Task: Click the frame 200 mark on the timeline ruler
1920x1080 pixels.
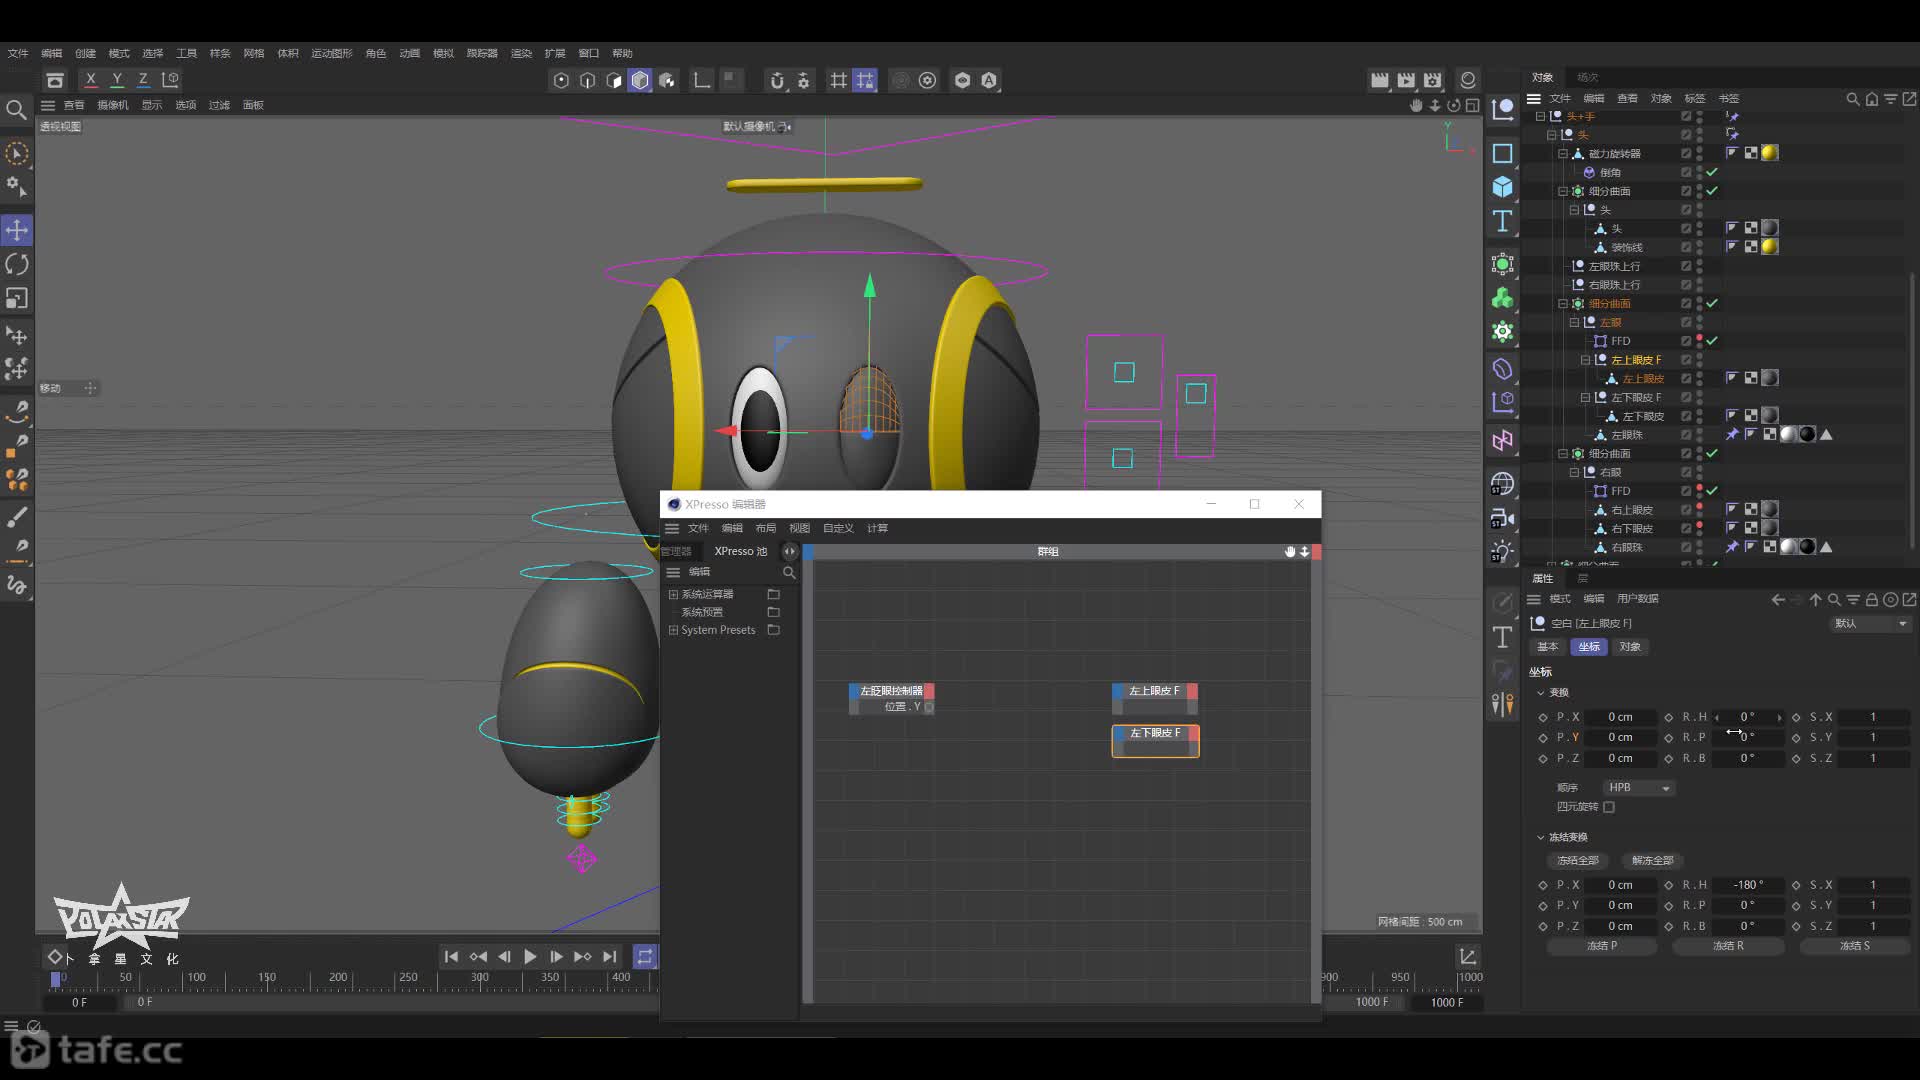Action: click(338, 978)
